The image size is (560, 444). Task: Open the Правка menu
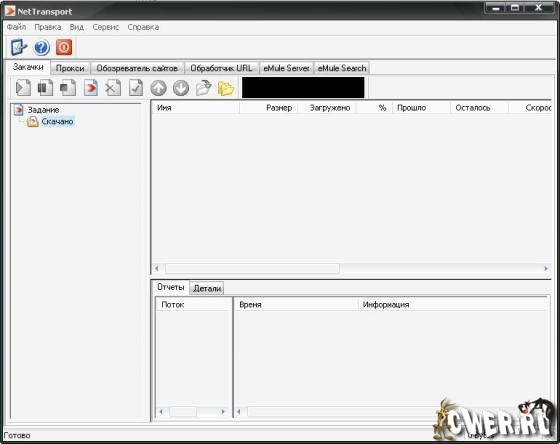point(48,27)
